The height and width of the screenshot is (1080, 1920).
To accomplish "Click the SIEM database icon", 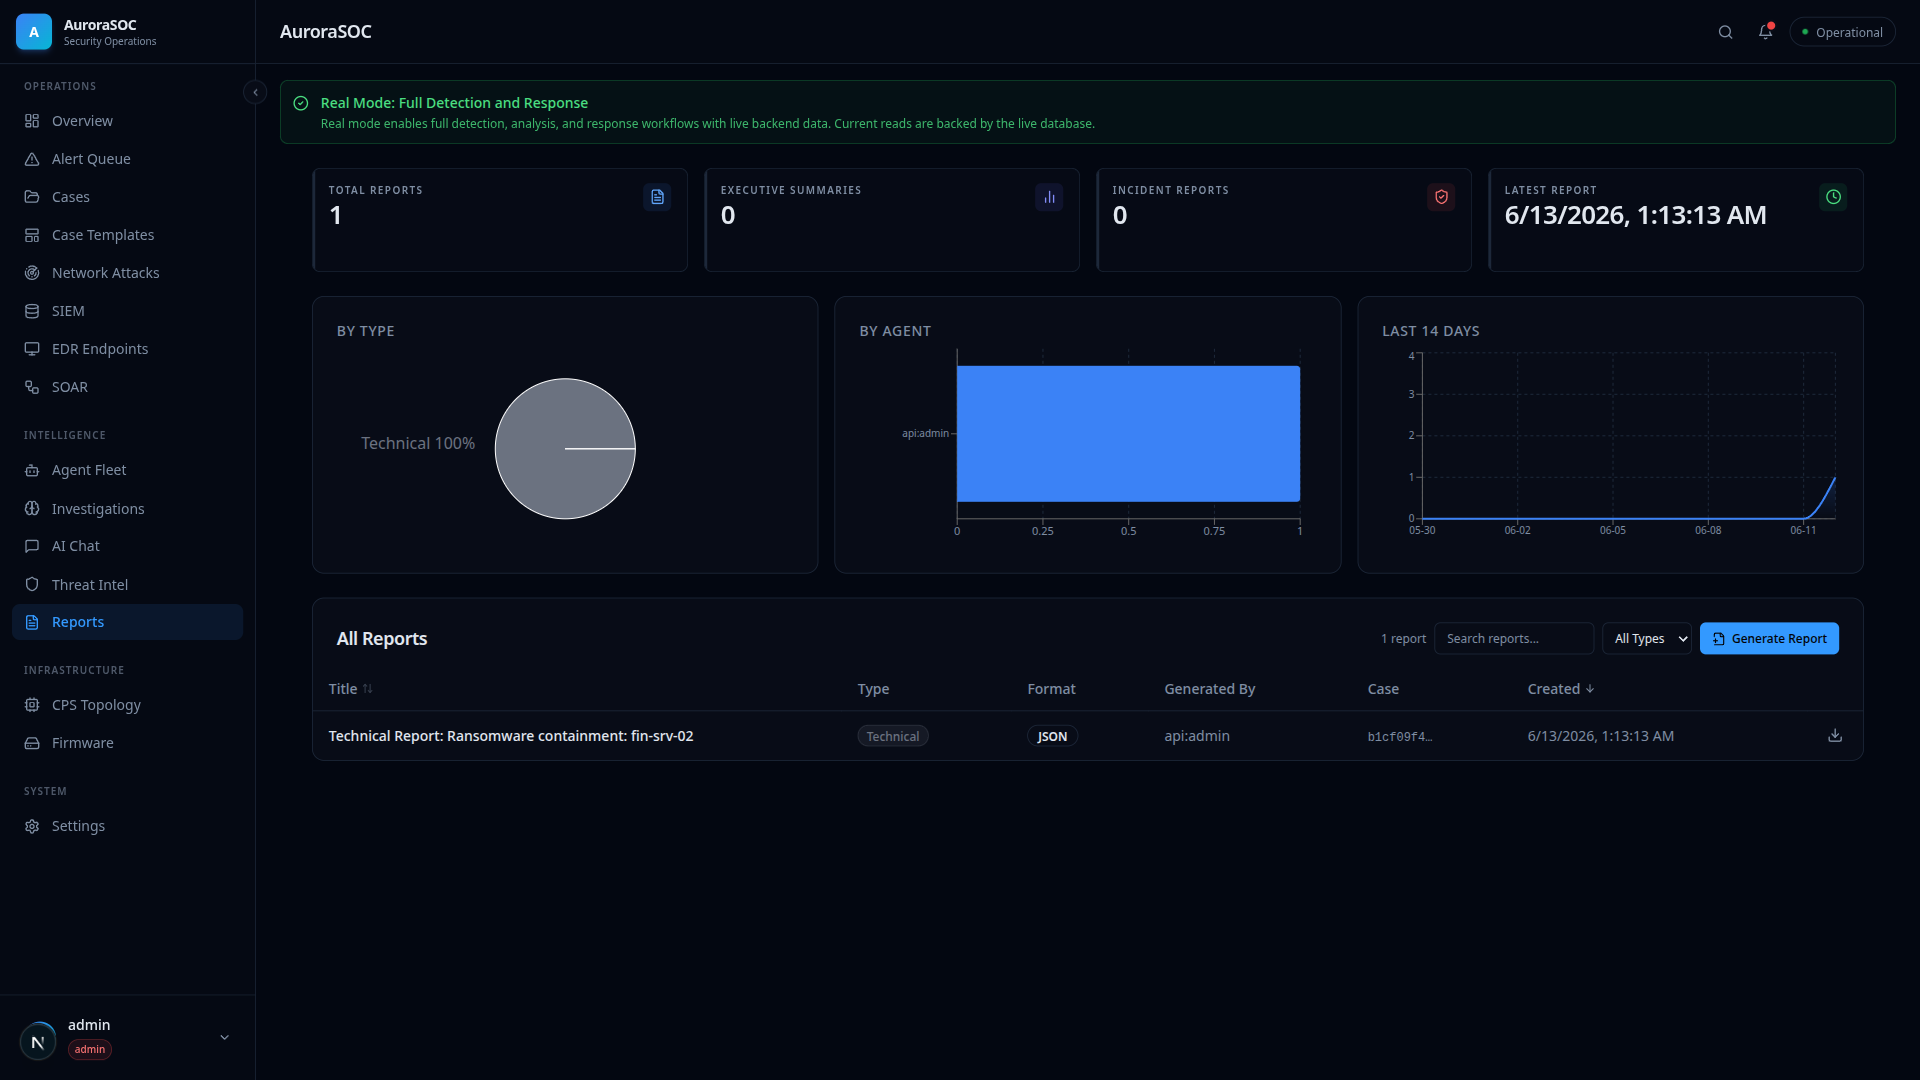I will click(x=32, y=311).
